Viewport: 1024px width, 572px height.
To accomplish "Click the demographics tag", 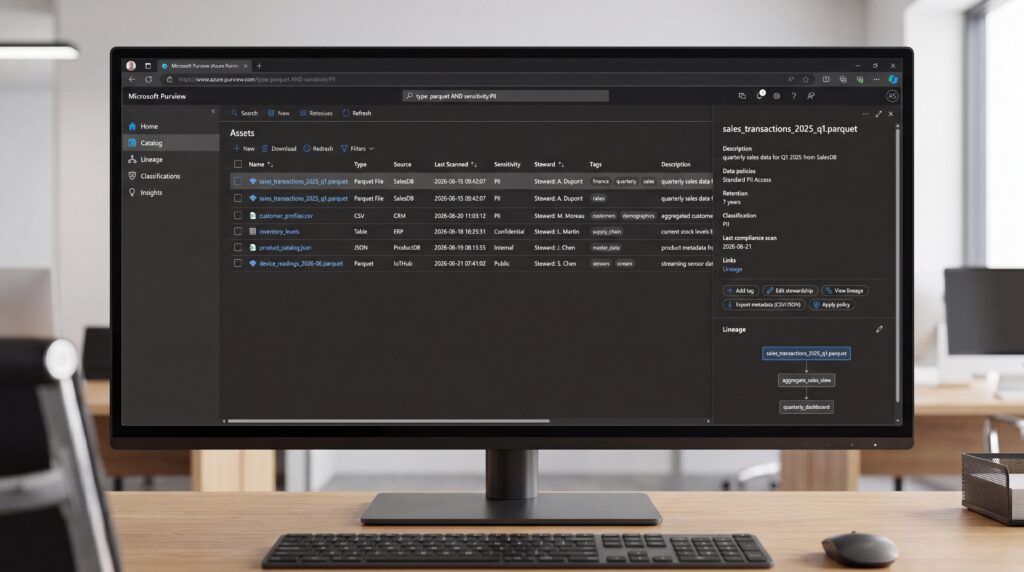I will tap(638, 215).
